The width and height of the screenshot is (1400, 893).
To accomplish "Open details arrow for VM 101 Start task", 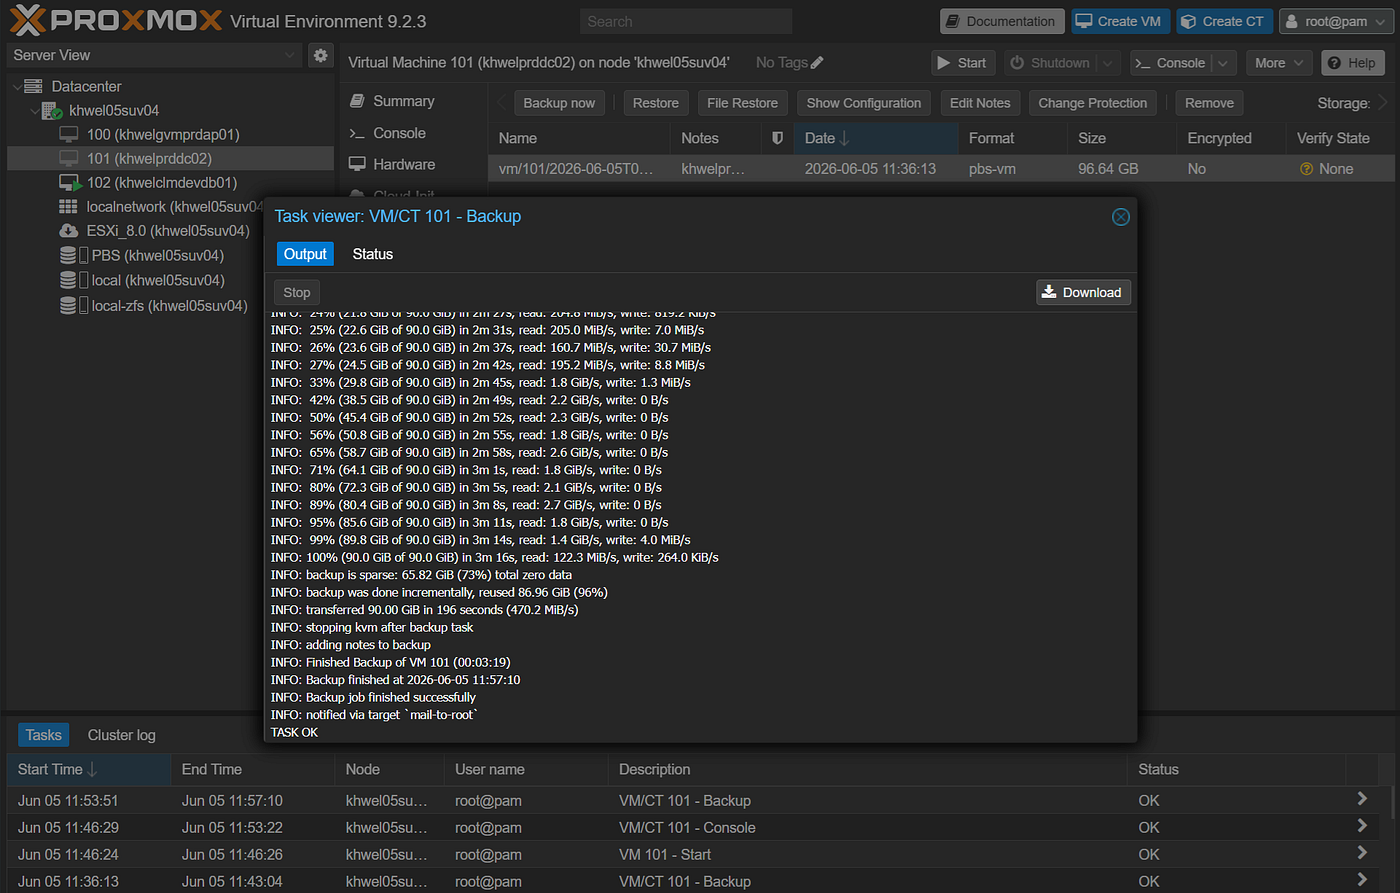I will pyautogui.click(x=1361, y=853).
